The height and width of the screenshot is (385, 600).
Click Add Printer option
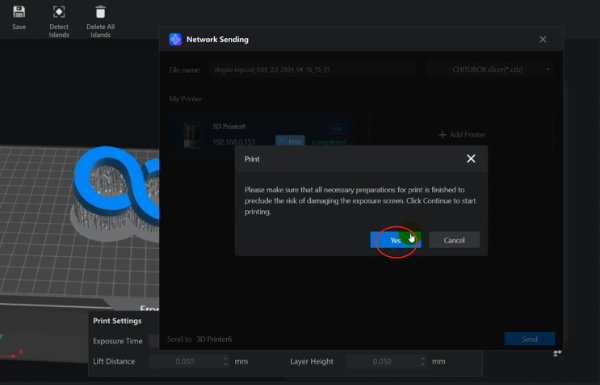(461, 135)
